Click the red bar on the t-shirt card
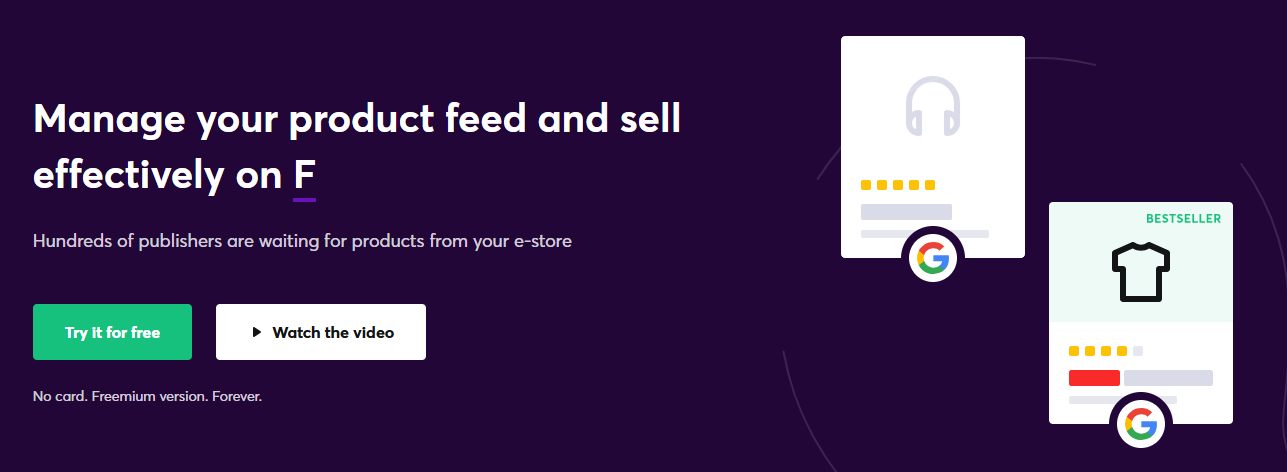This screenshot has width=1287, height=472. (1094, 378)
